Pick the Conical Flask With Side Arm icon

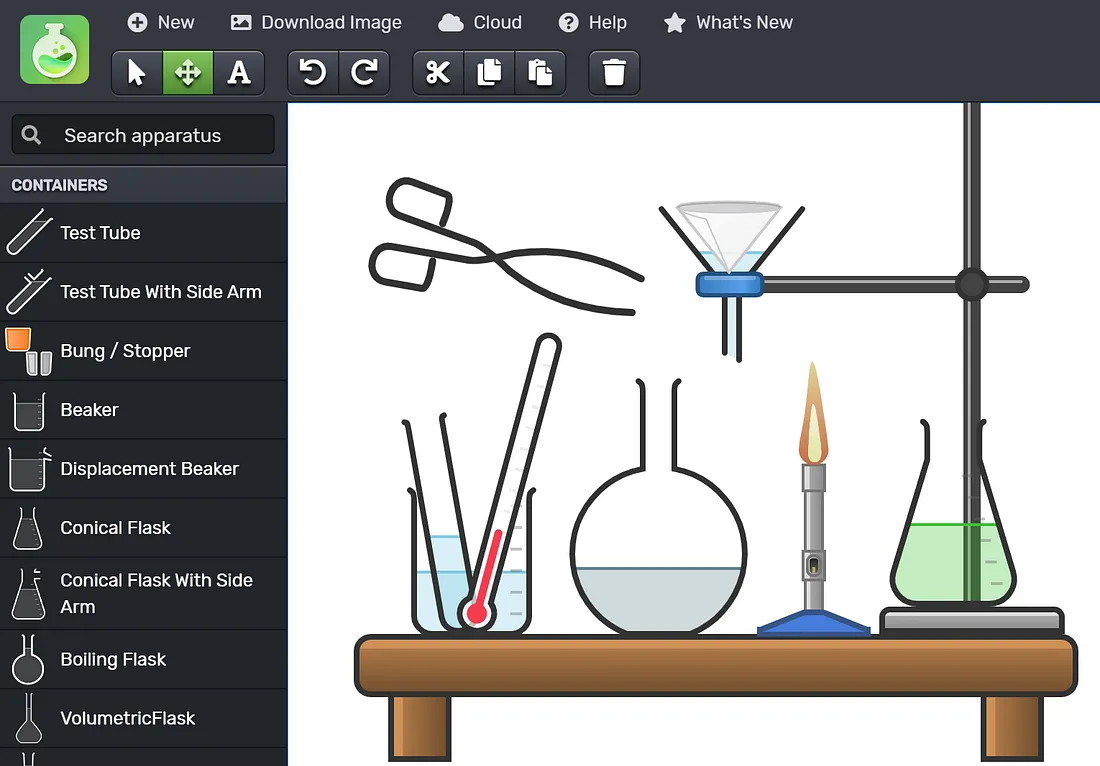tap(28, 593)
